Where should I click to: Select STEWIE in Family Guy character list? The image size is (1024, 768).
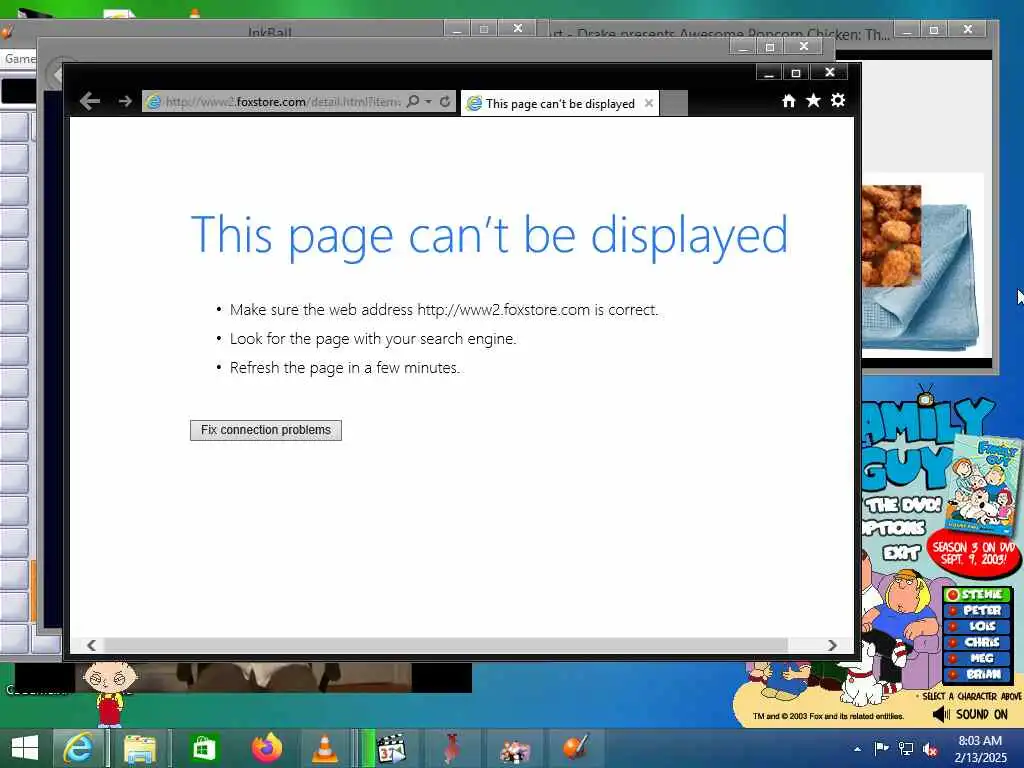point(976,594)
